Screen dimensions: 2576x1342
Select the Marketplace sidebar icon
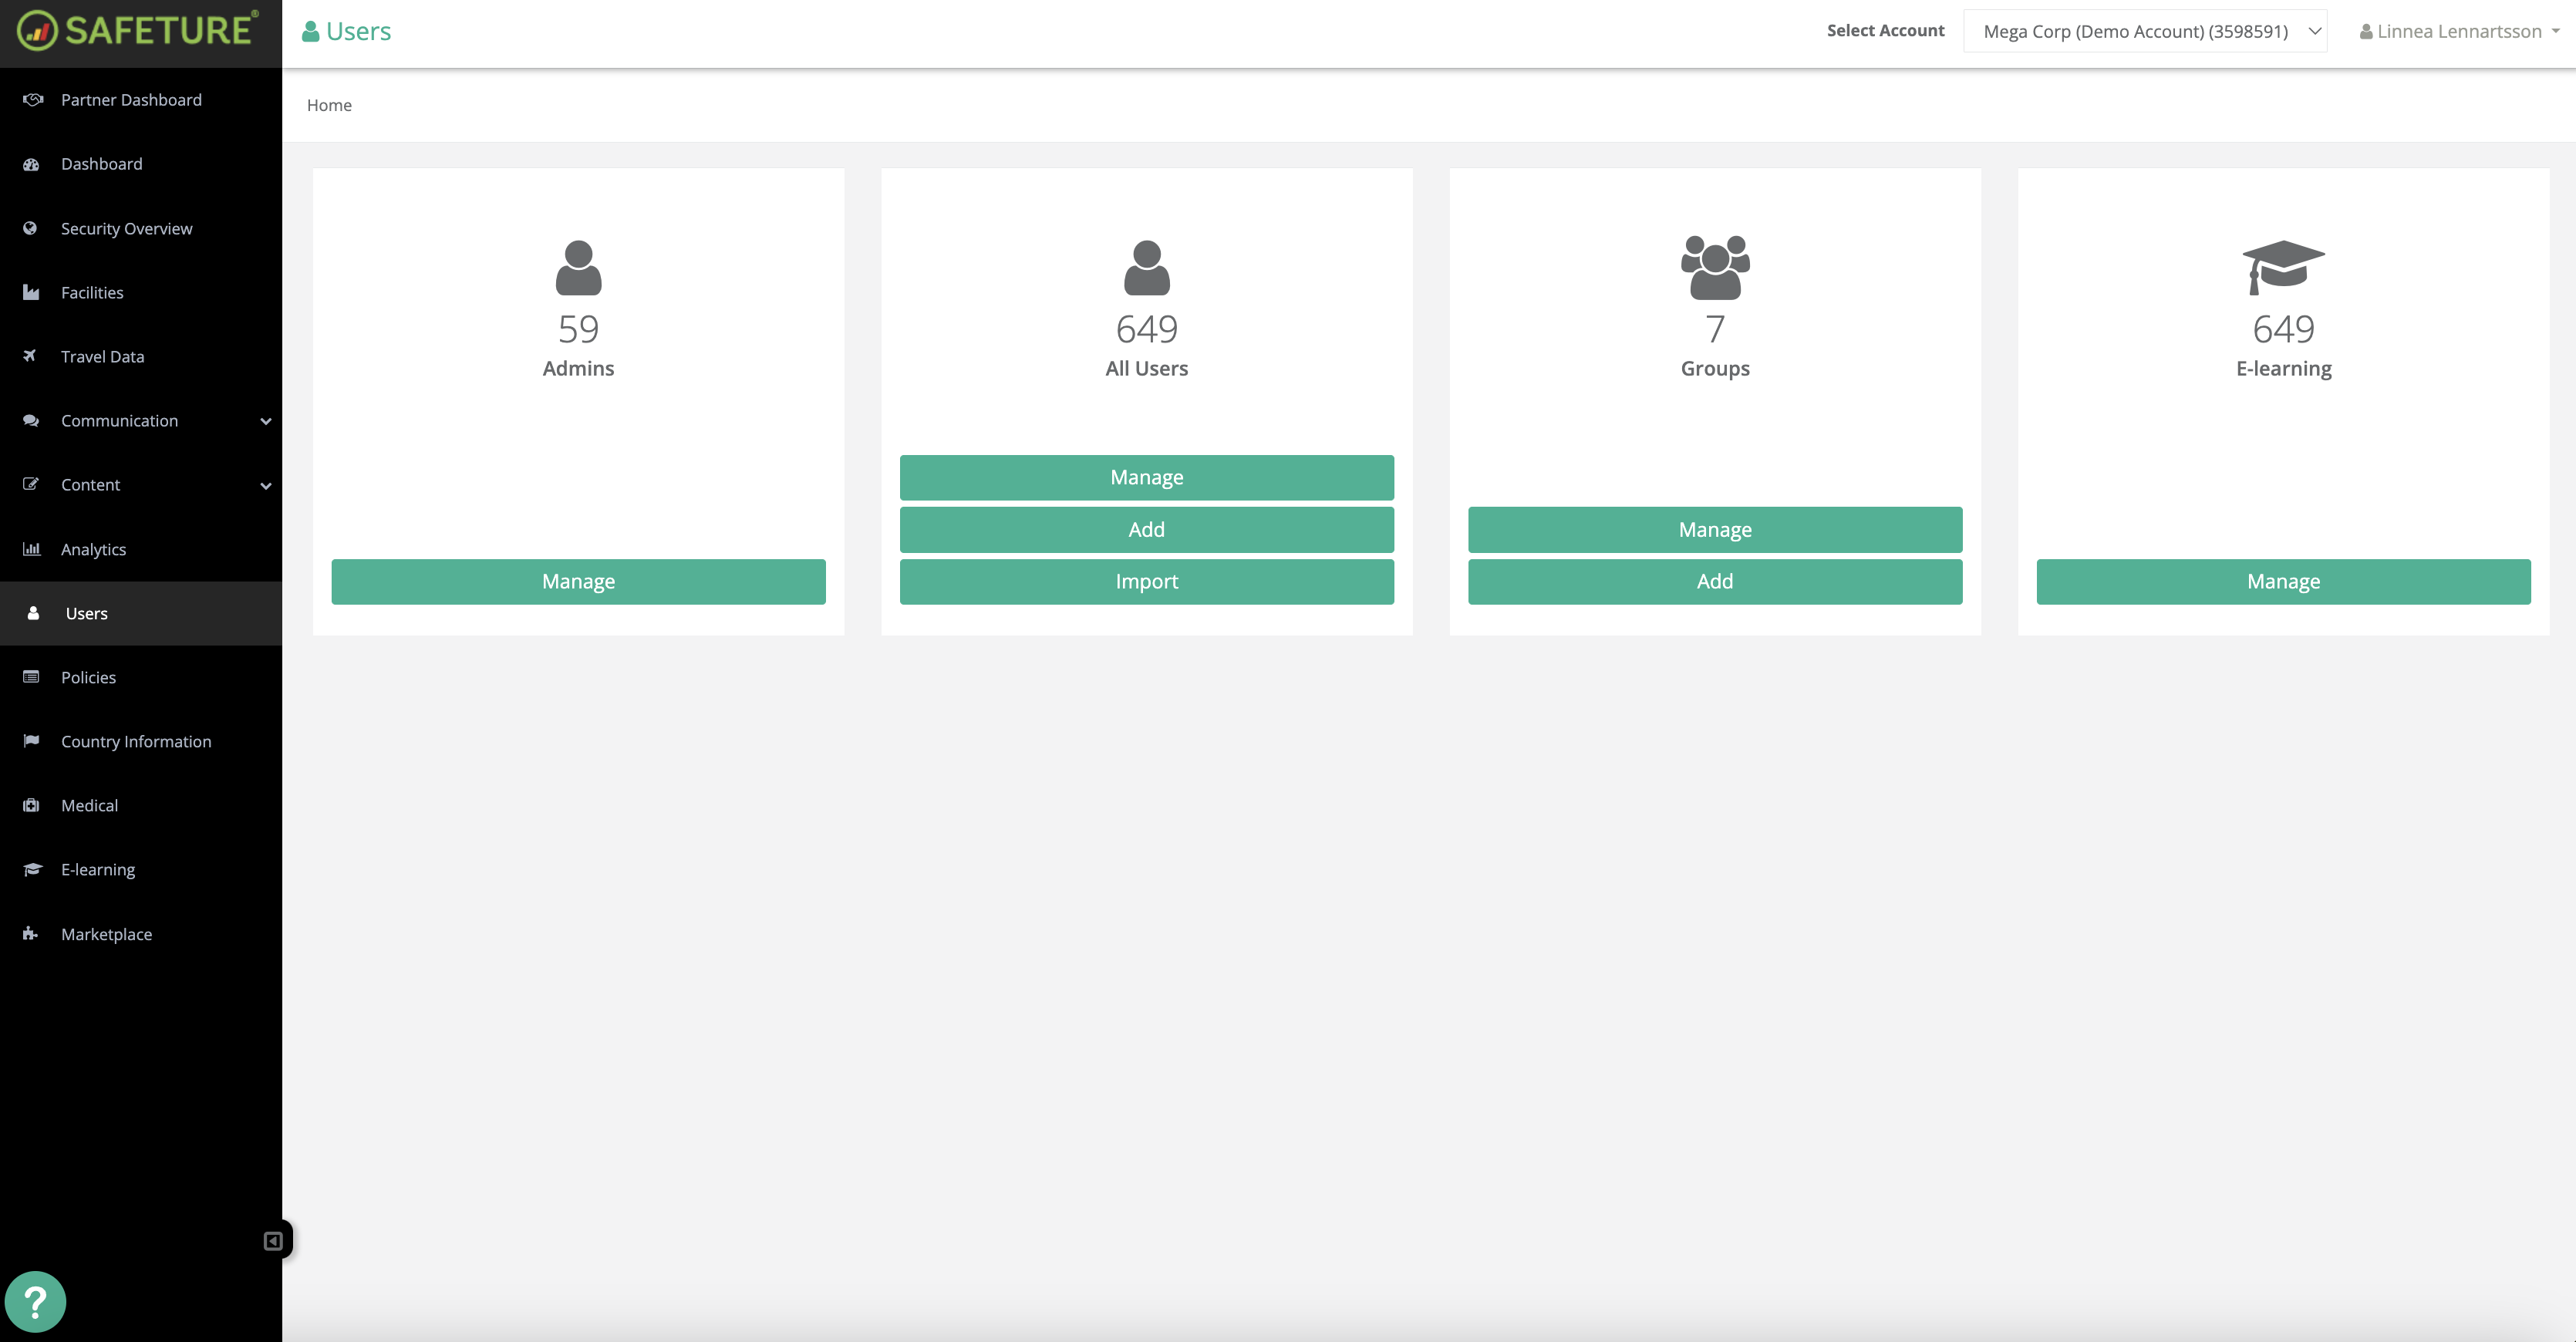point(31,933)
